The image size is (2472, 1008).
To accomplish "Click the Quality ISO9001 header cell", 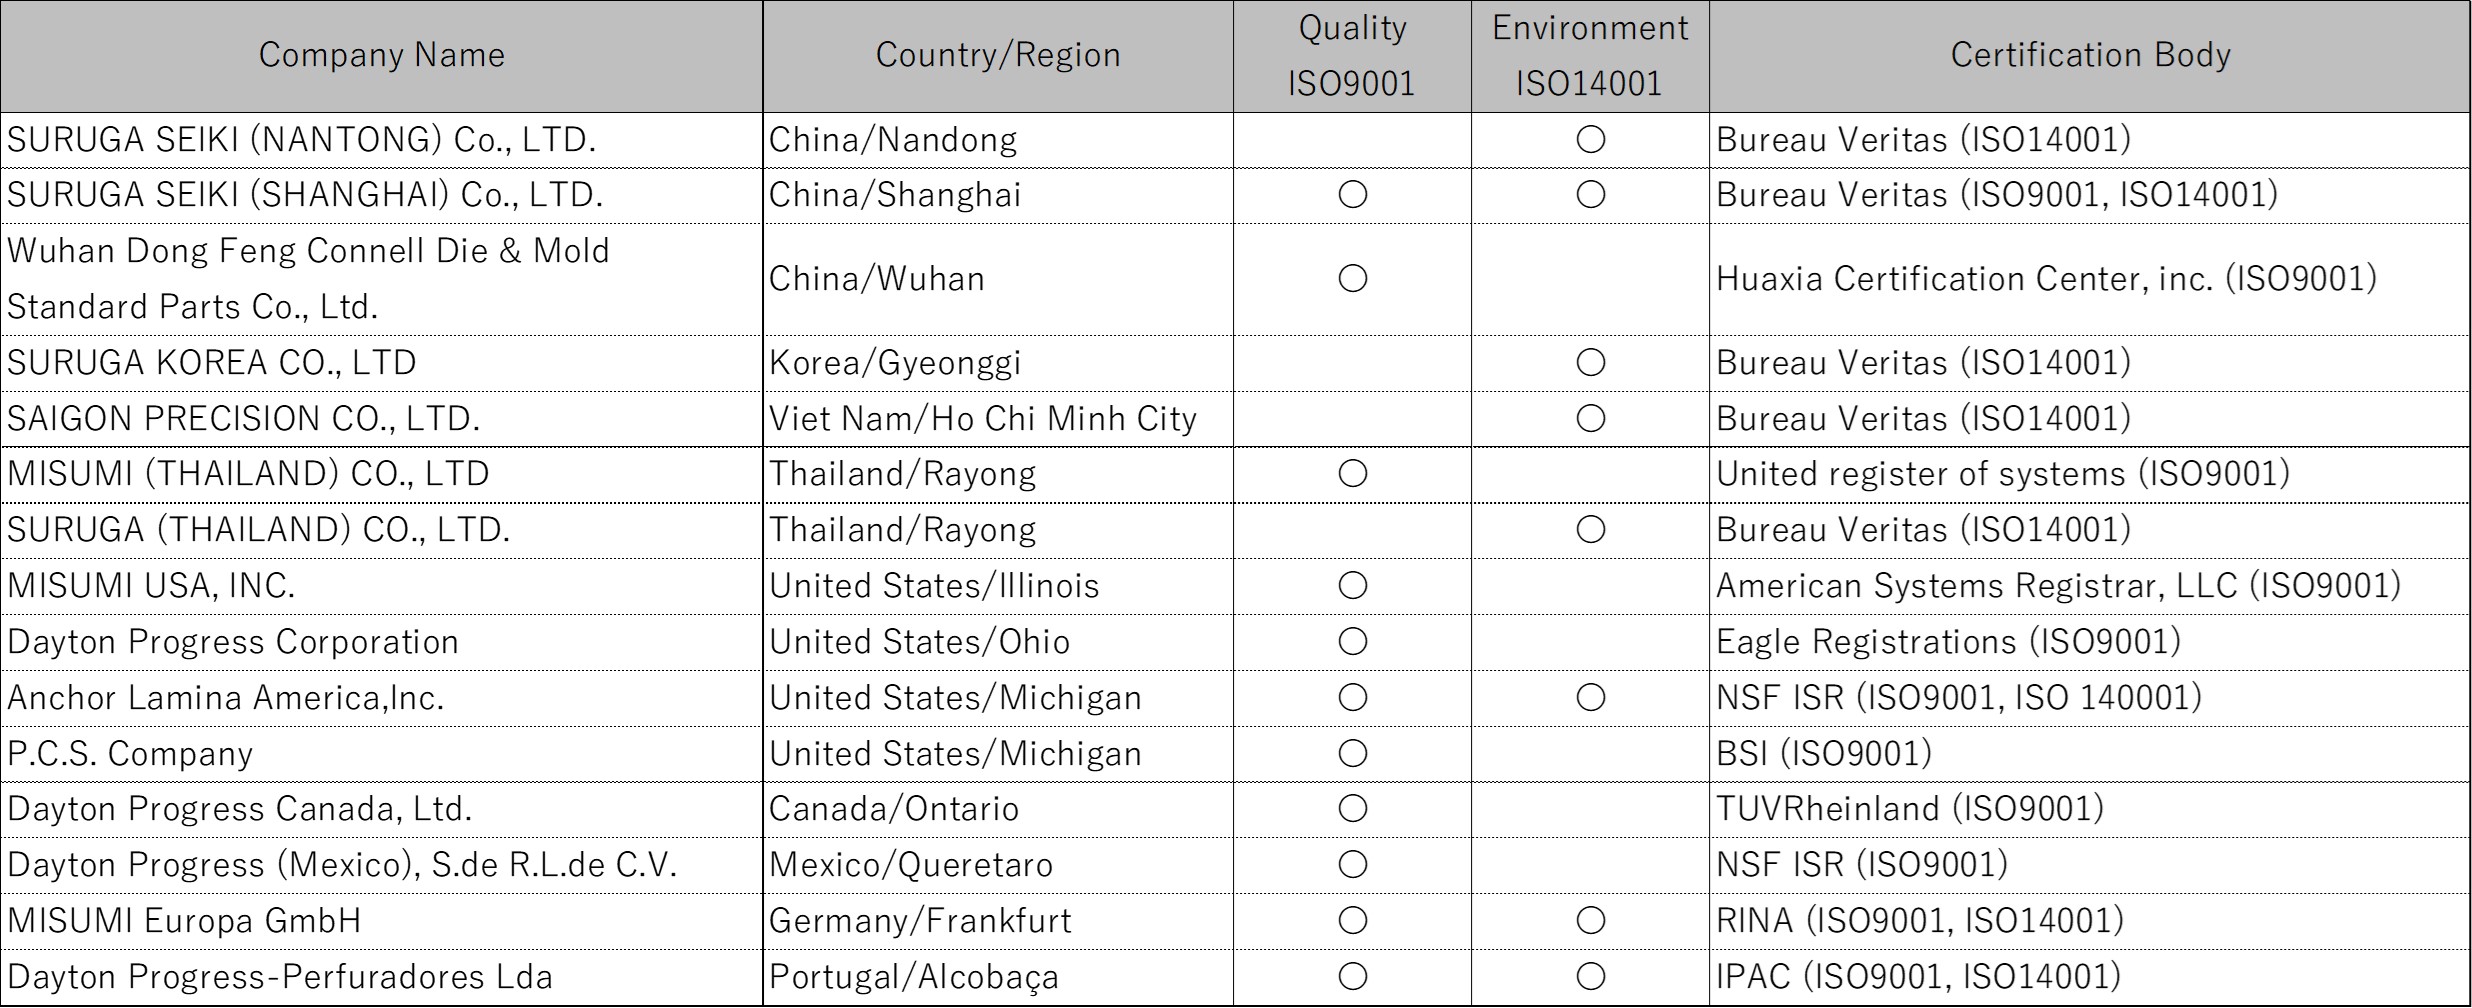I will [1352, 56].
